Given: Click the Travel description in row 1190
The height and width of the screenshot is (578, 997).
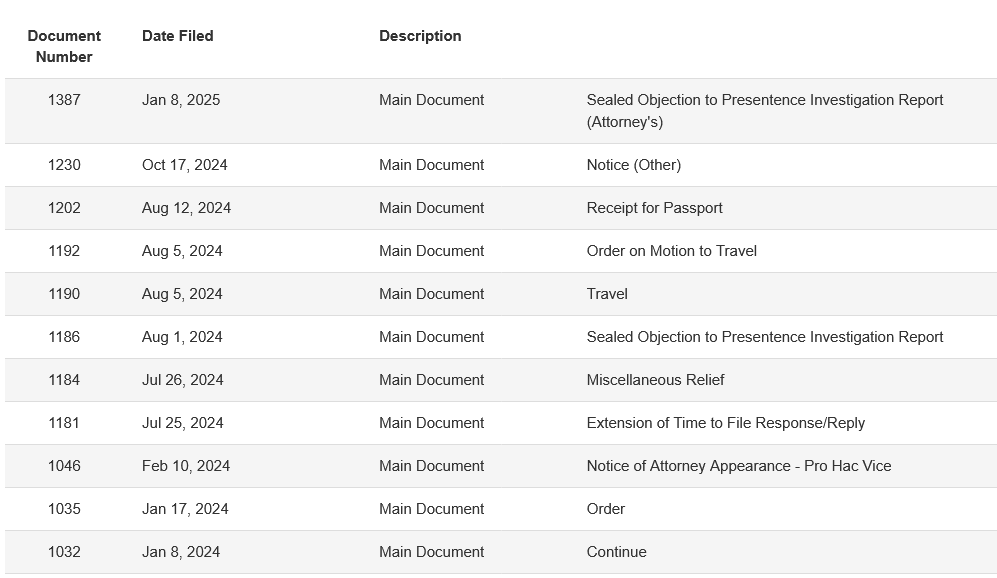Looking at the screenshot, I should coord(607,294).
